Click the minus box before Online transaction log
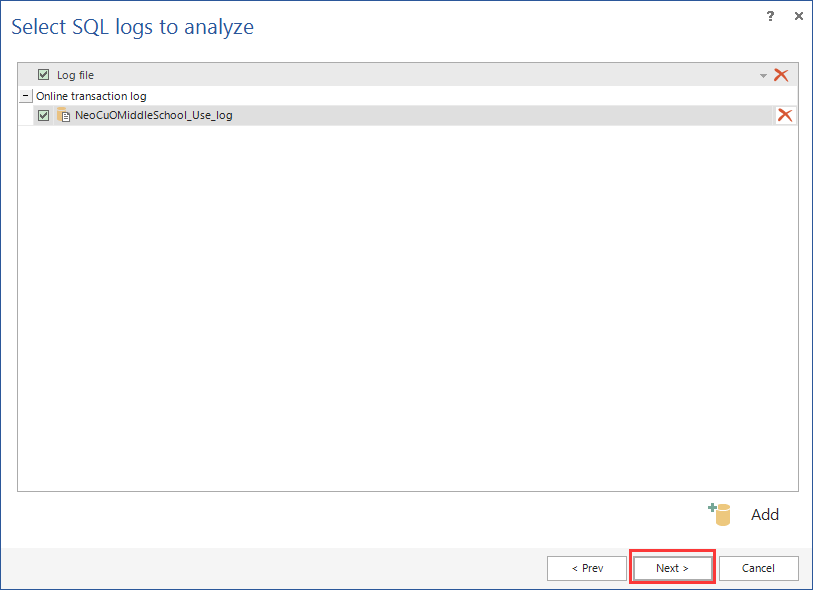813x590 pixels. [x=25, y=95]
